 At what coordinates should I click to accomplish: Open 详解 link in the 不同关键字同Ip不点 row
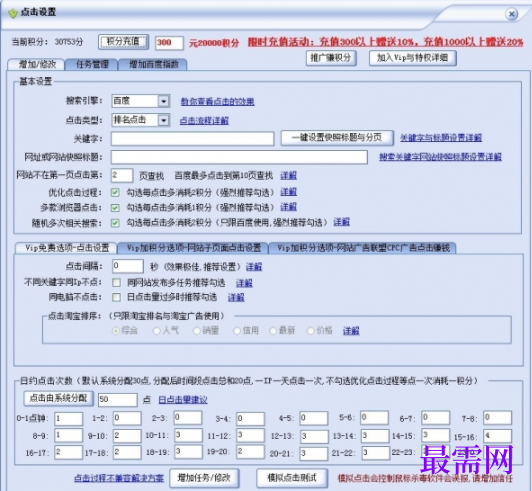coord(244,283)
